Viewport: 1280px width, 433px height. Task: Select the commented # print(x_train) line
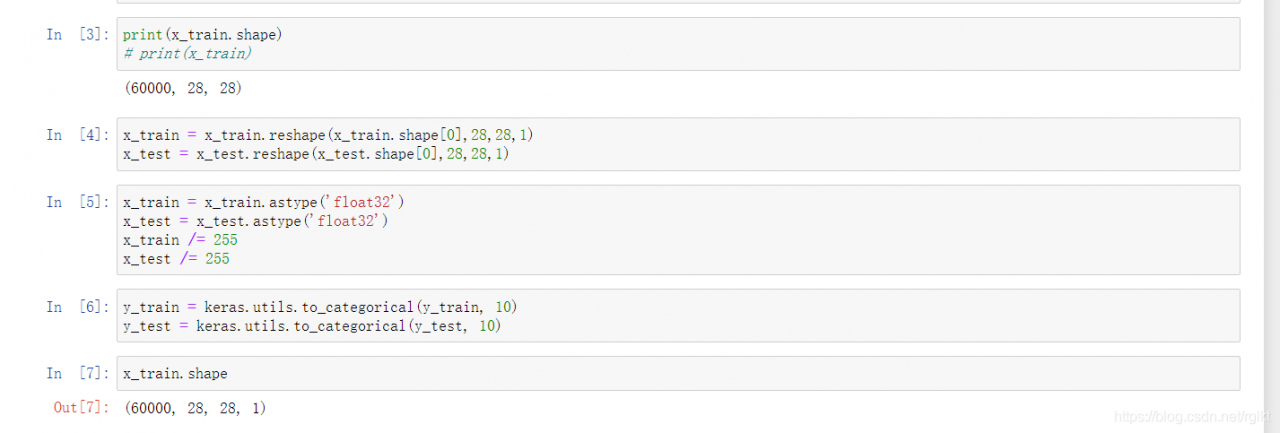[187, 53]
